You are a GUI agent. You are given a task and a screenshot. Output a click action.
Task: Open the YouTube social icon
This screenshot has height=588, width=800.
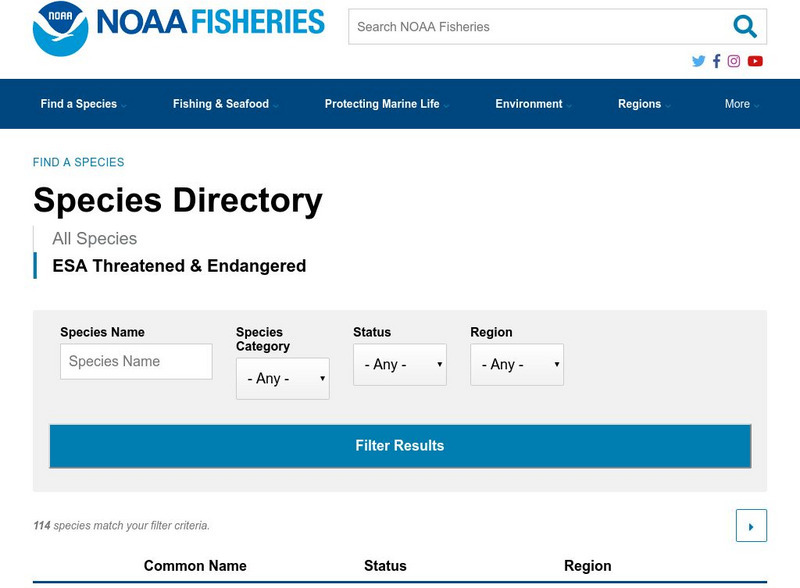pyautogui.click(x=755, y=61)
